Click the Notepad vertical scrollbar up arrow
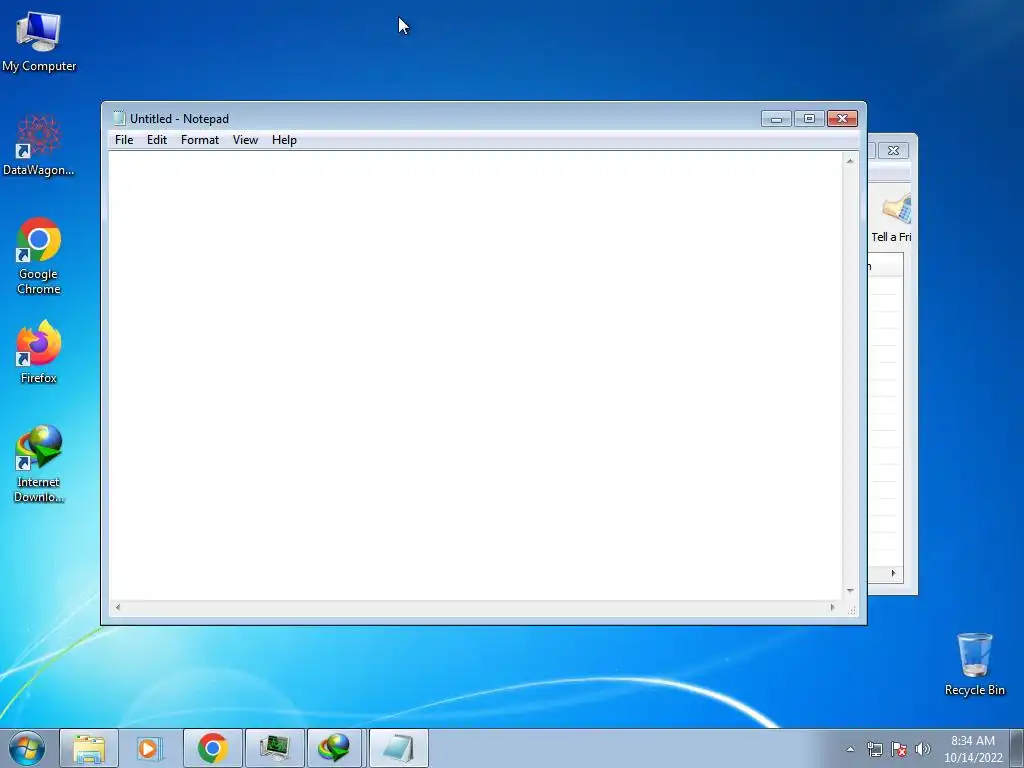The width and height of the screenshot is (1024, 768). click(x=850, y=161)
